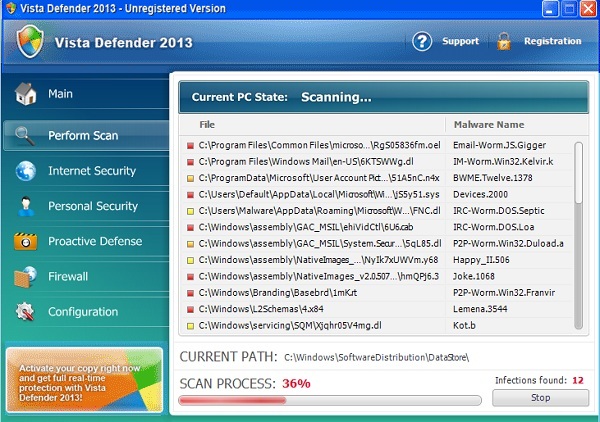
Task: Open Proactive Defense section
Action: (86, 241)
